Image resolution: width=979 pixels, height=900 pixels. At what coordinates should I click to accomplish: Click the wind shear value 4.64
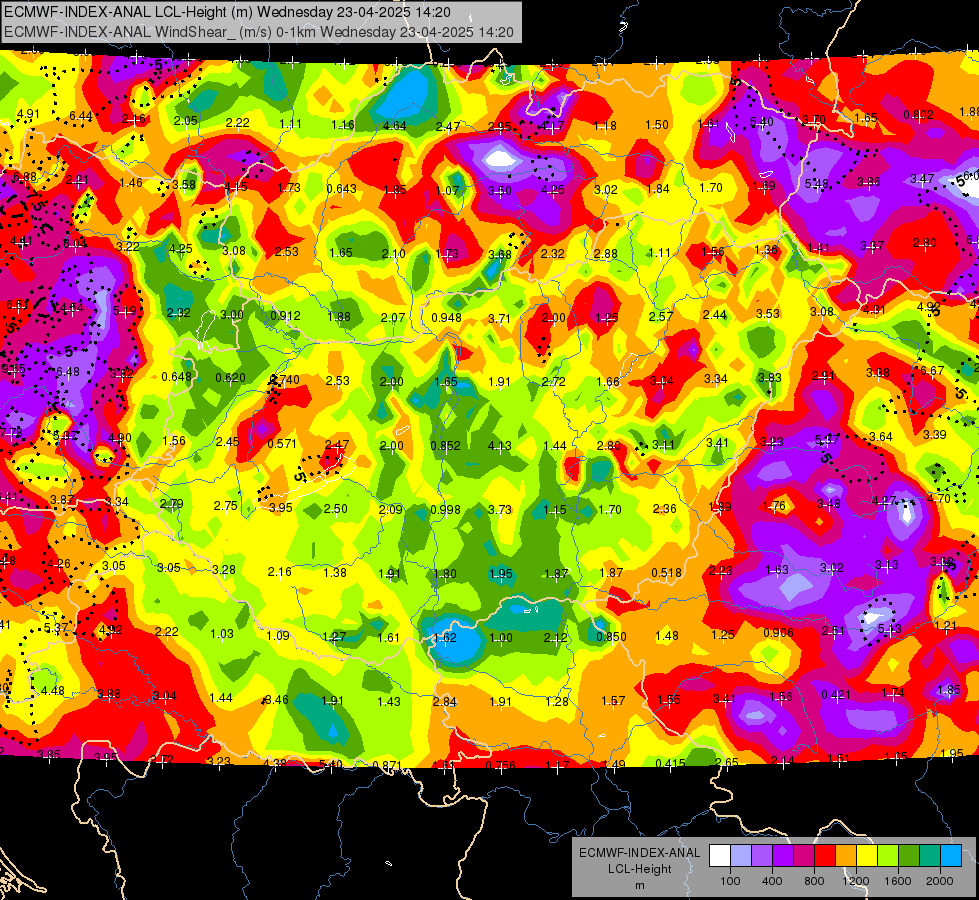tap(395, 126)
